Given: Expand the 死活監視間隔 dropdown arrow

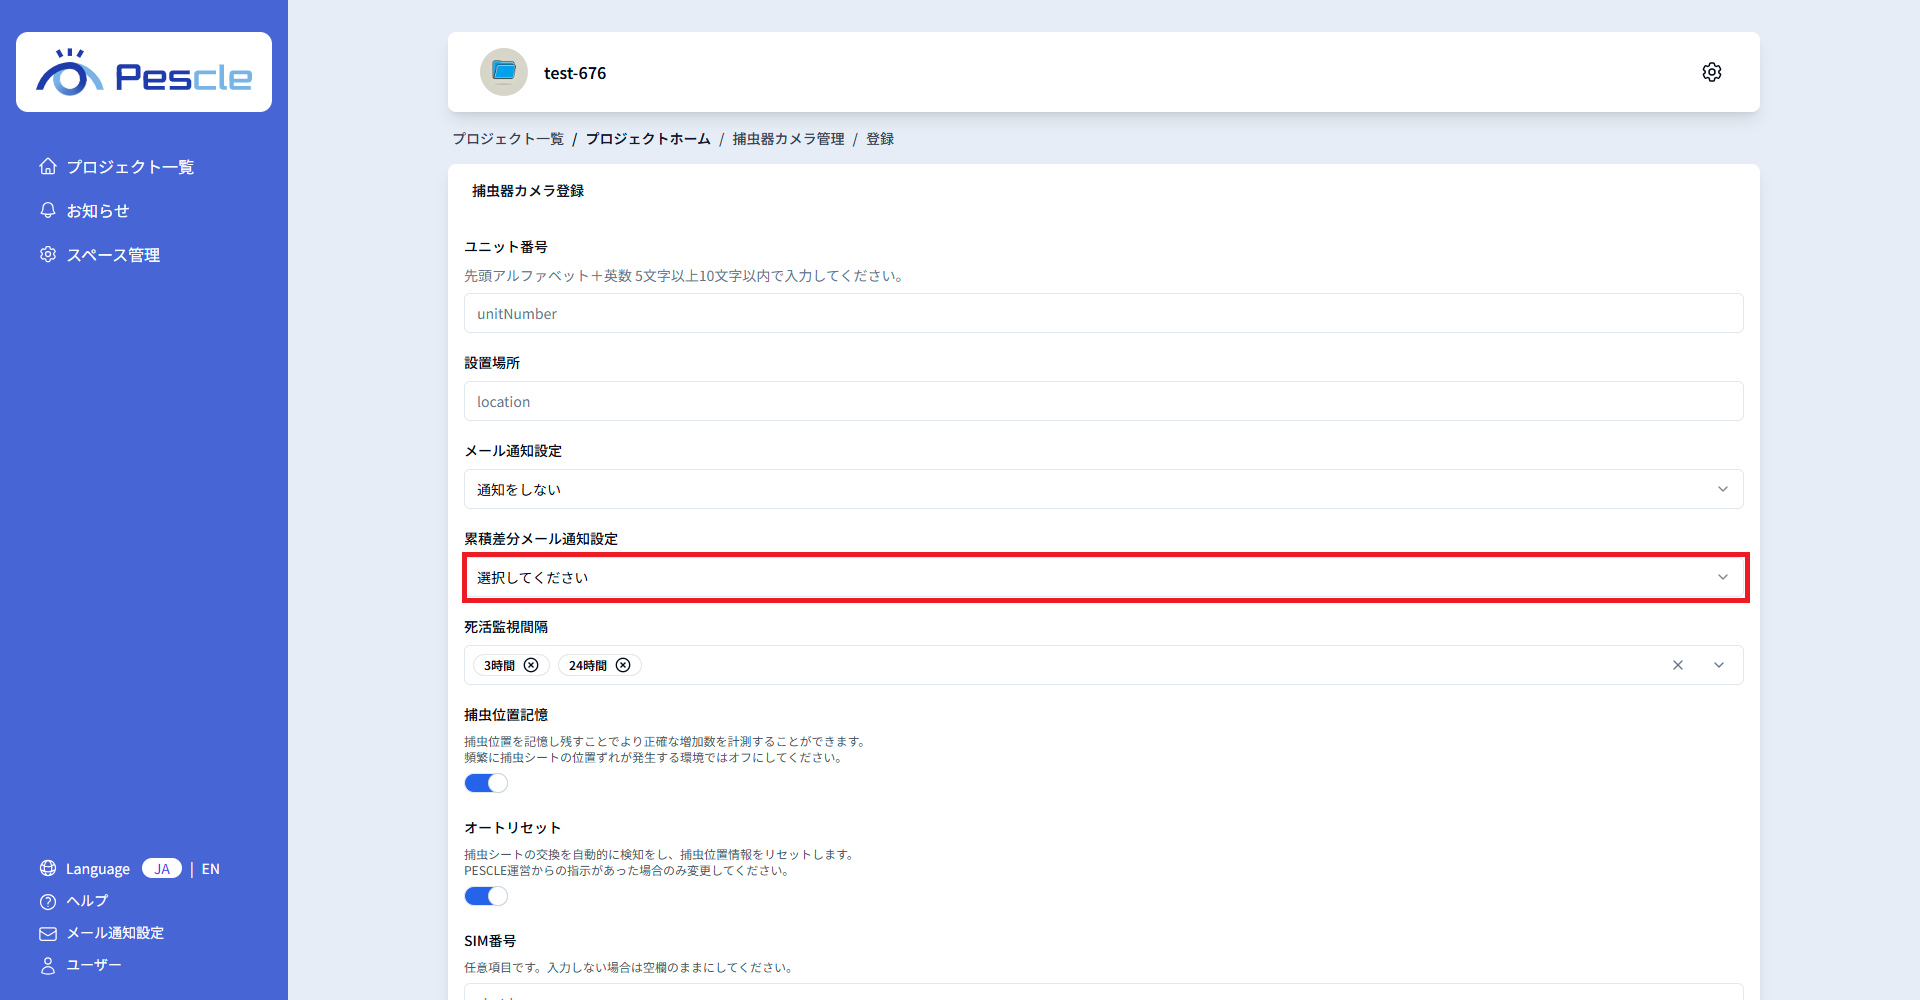Looking at the screenshot, I should tap(1719, 666).
